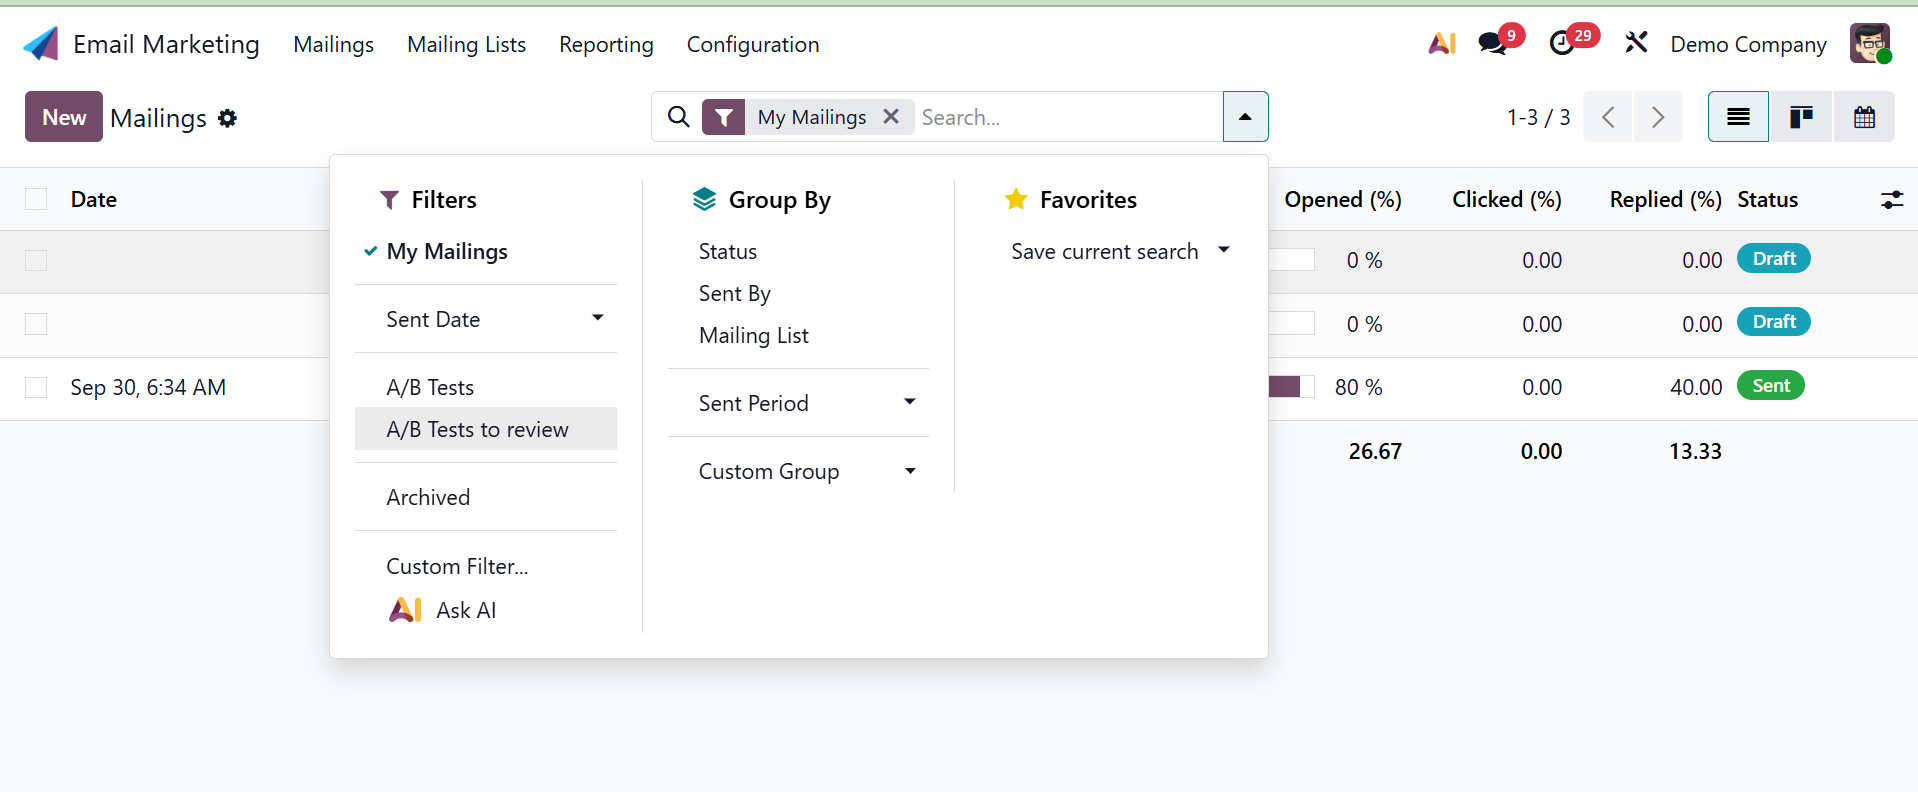Select the Sep 30 mailing row checkbox
The image size is (1918, 792).
[x=36, y=387]
